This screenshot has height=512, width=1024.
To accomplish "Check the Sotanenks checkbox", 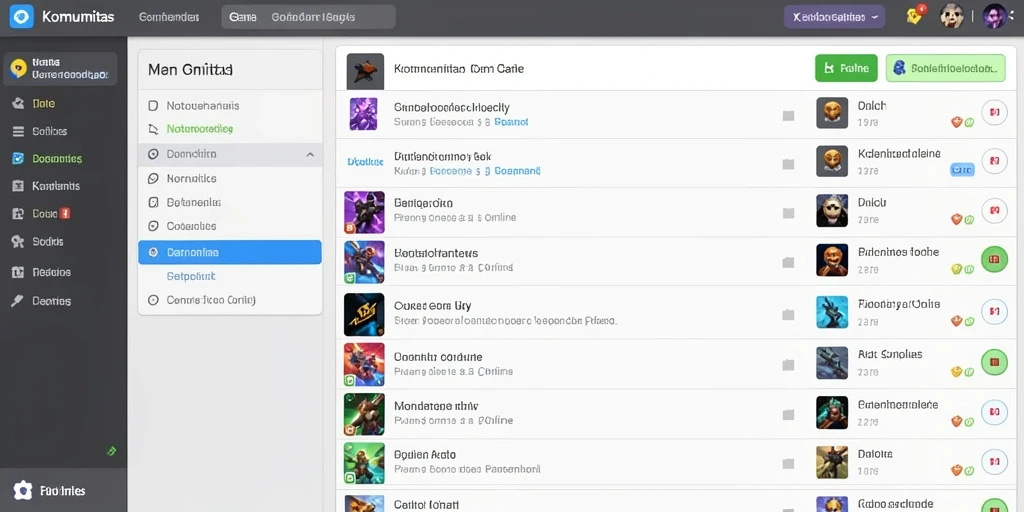I will [x=153, y=202].
